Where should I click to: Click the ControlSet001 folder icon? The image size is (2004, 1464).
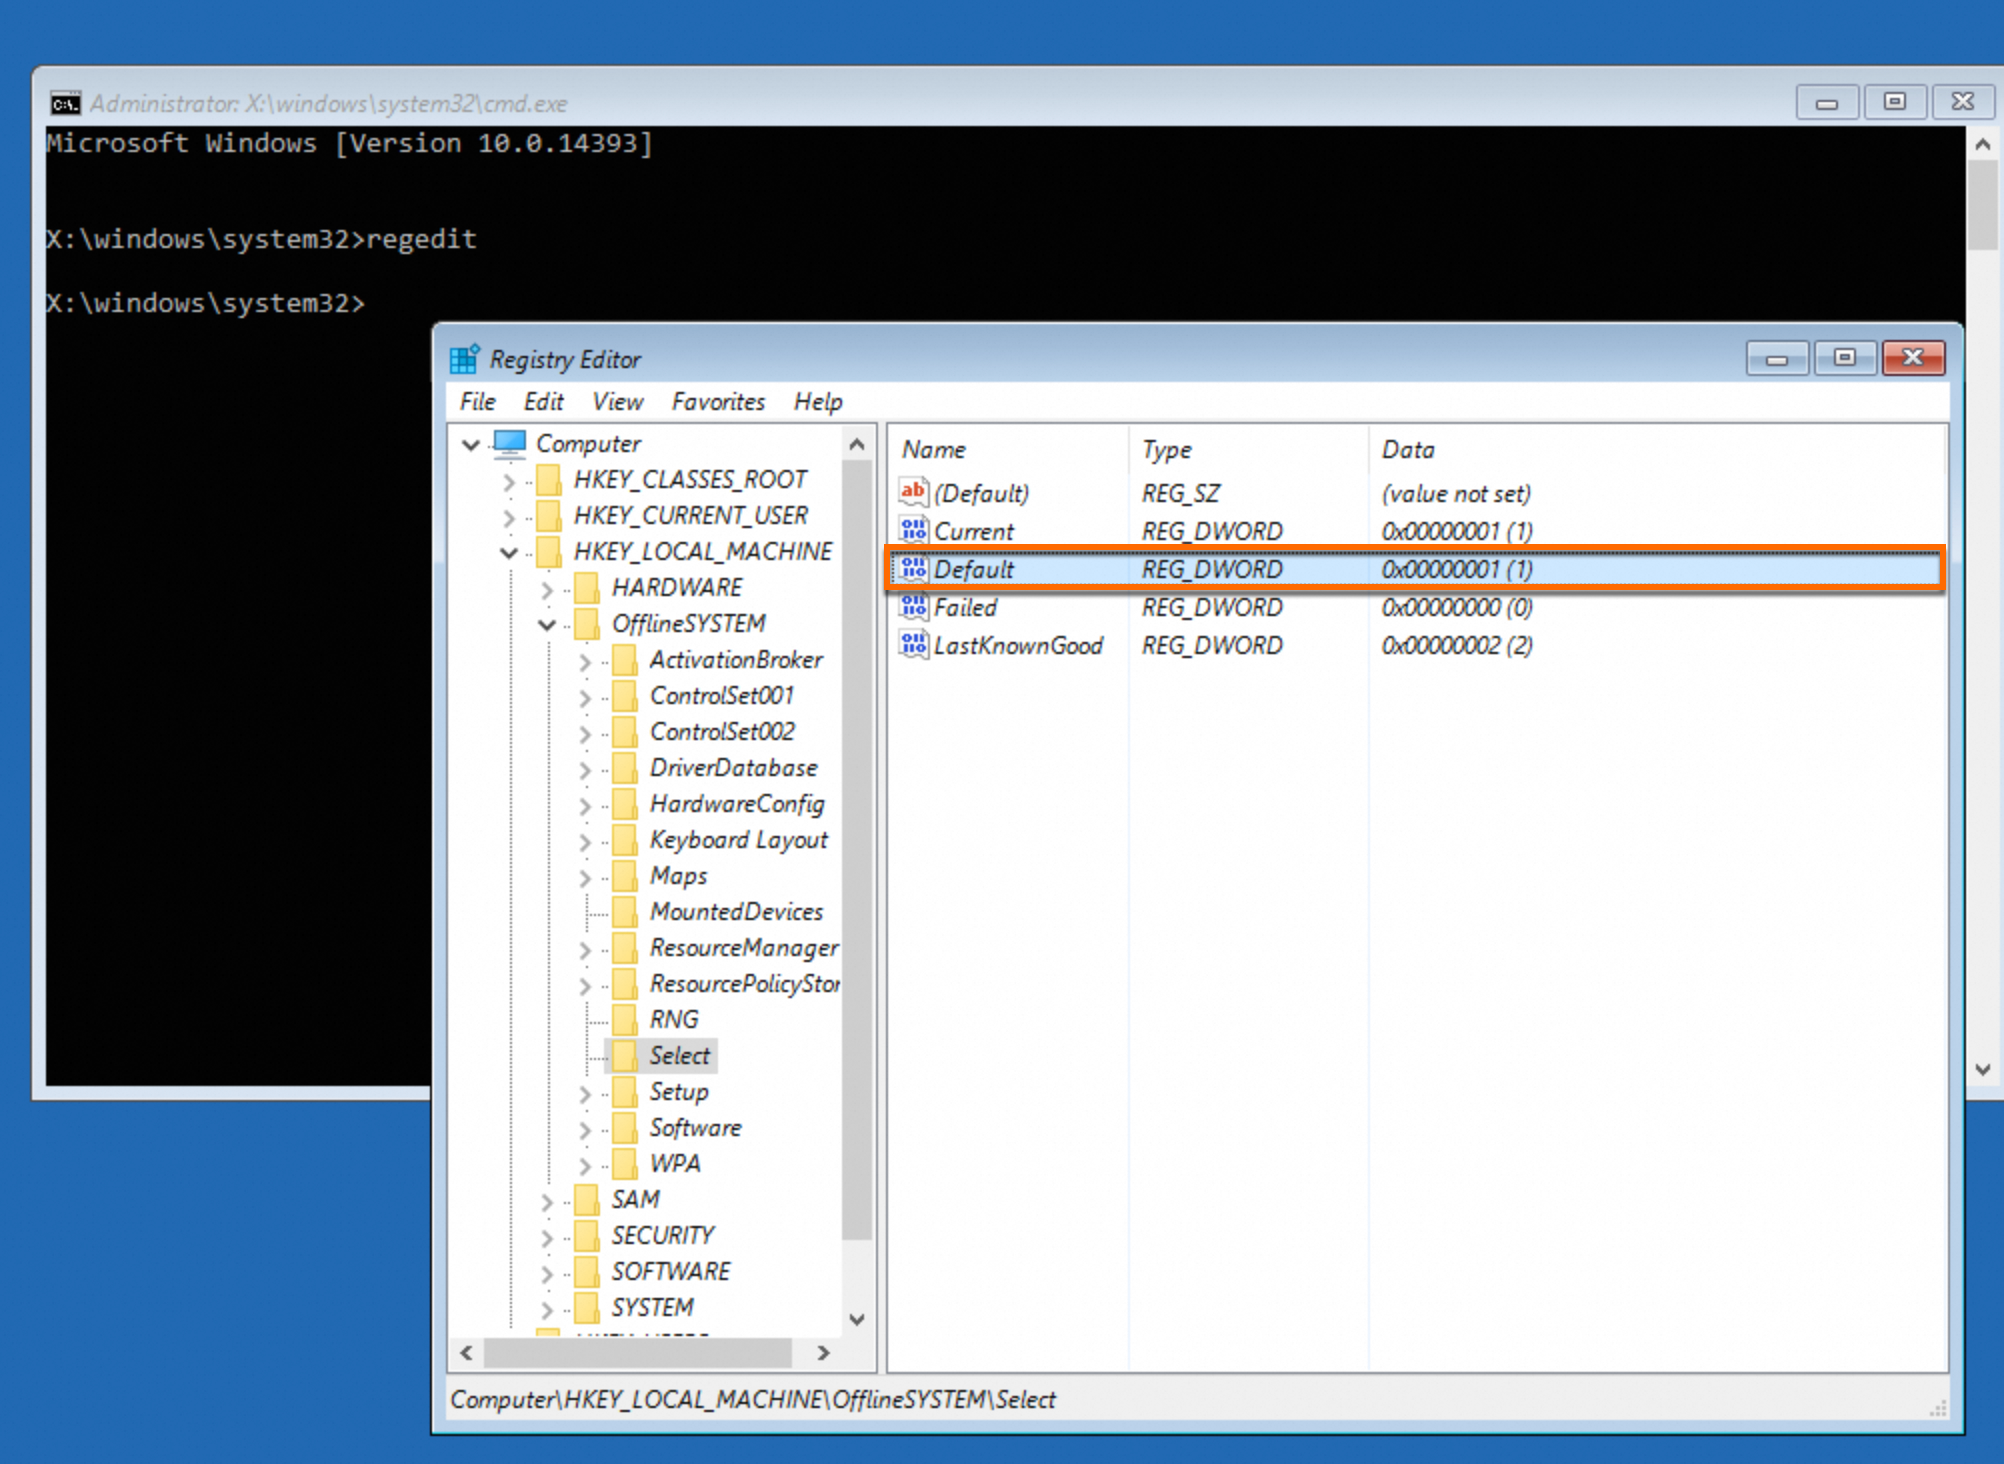click(625, 696)
